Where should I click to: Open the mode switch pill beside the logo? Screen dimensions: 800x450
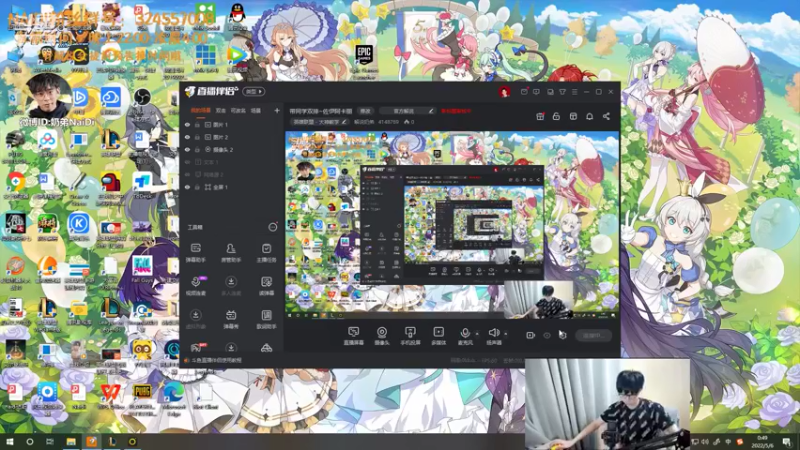pyautogui.click(x=254, y=92)
